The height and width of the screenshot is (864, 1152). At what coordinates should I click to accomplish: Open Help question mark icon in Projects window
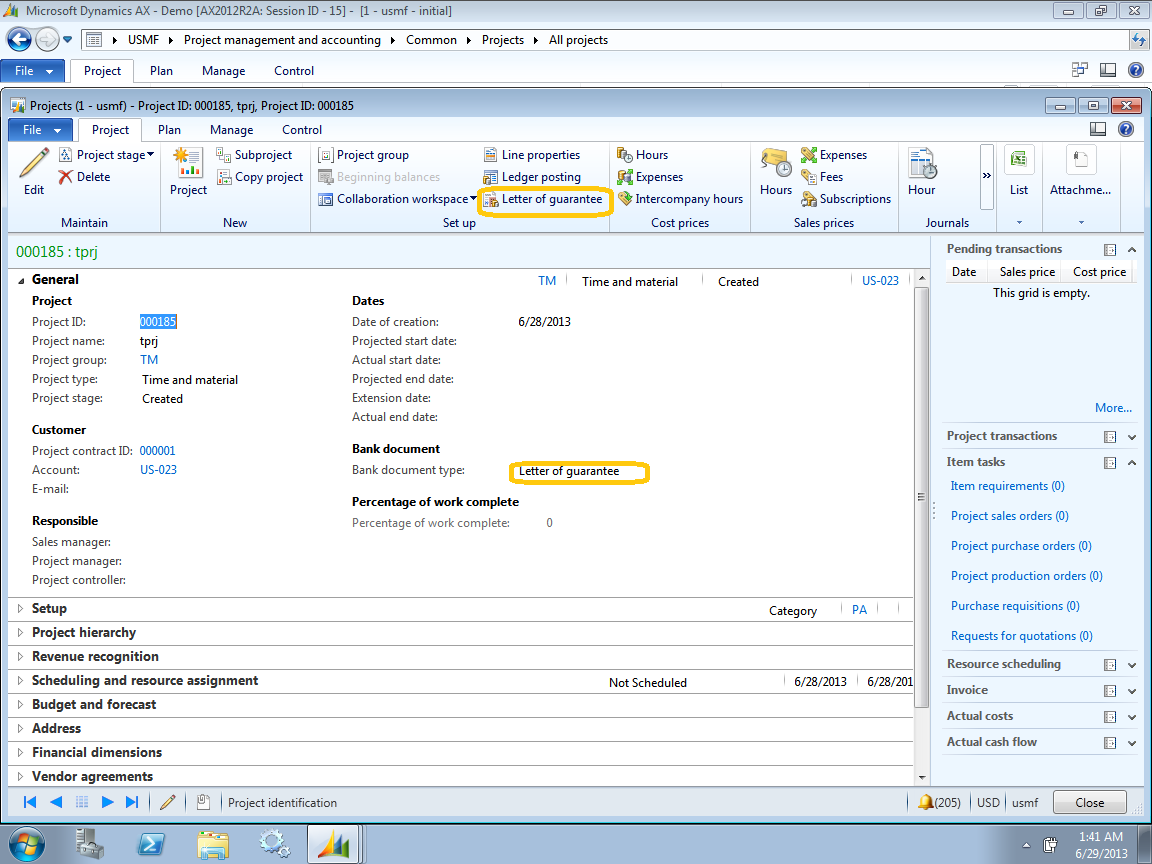tap(1126, 129)
